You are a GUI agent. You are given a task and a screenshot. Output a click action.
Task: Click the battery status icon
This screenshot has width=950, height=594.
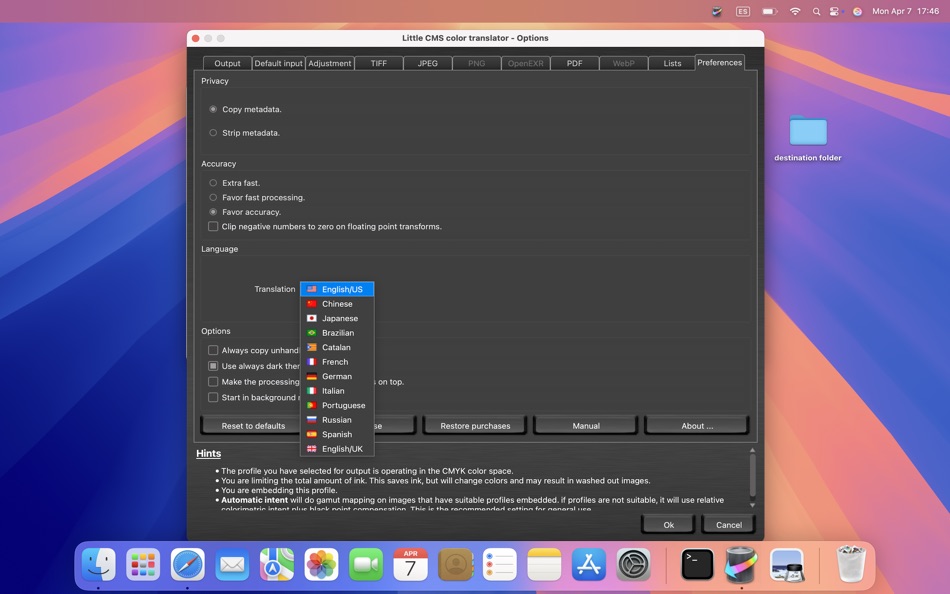(x=769, y=11)
